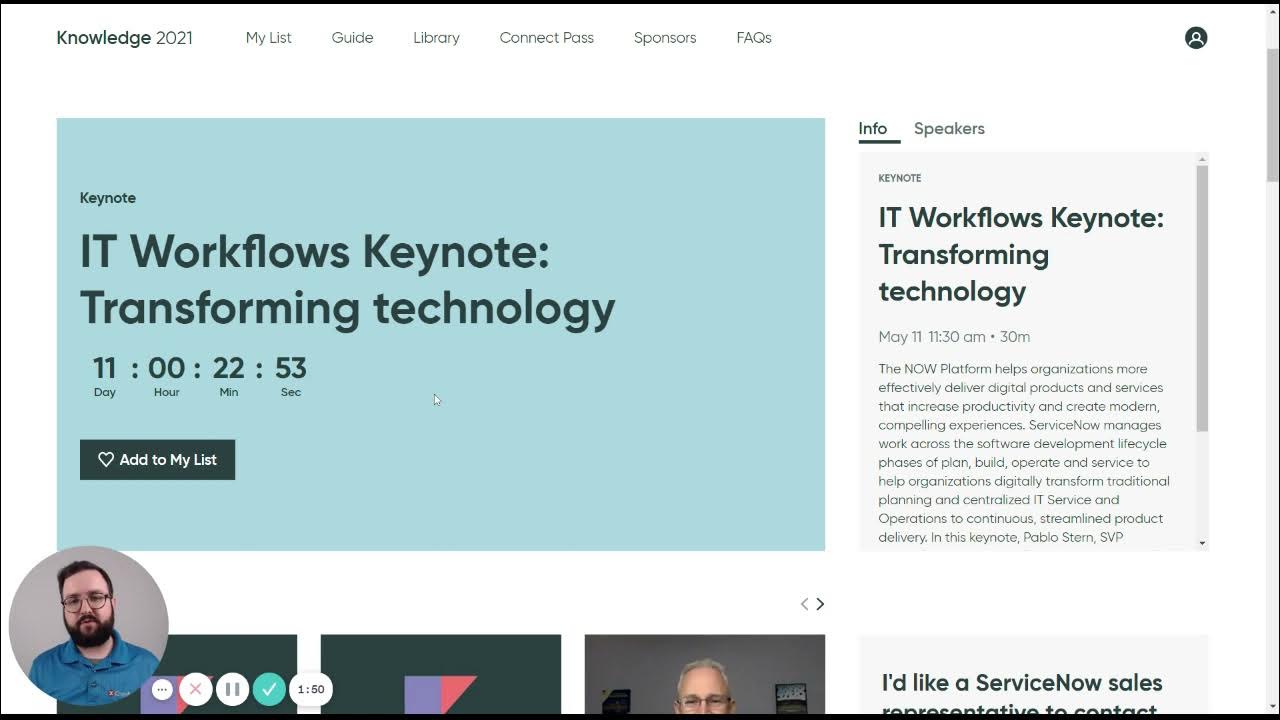Open My List menu item

[x=269, y=38]
